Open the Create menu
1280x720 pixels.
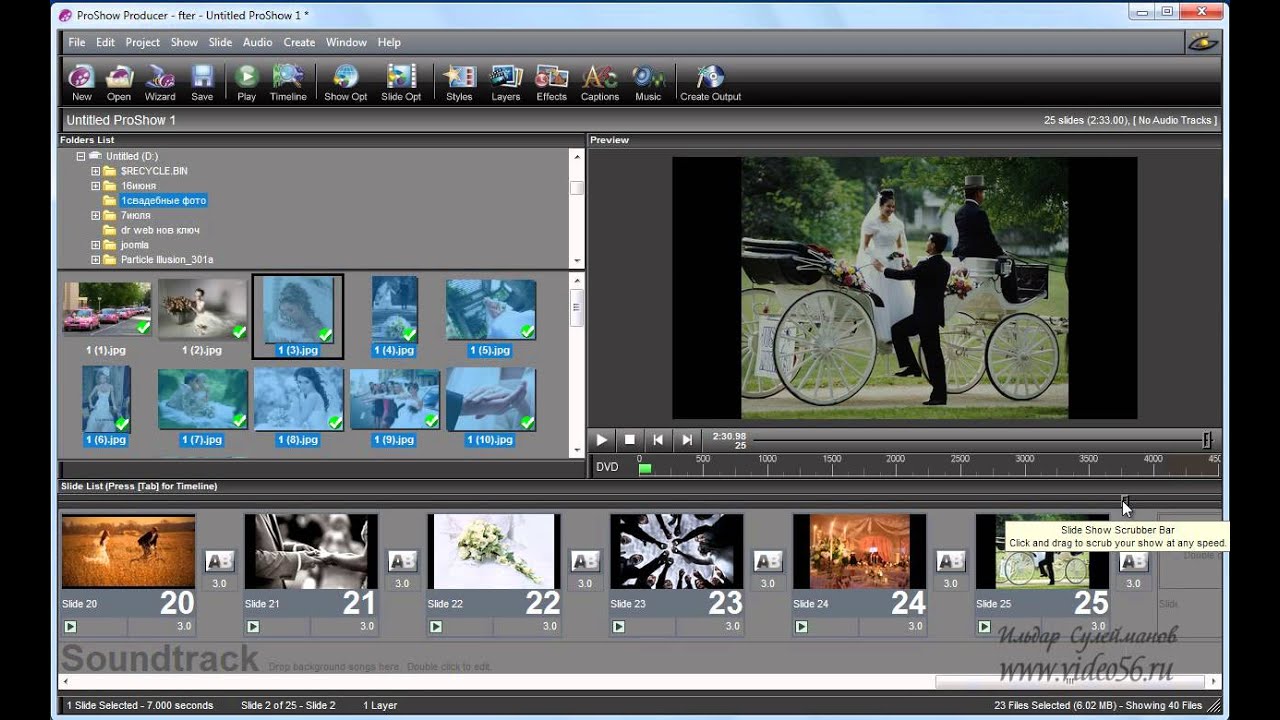click(x=299, y=42)
